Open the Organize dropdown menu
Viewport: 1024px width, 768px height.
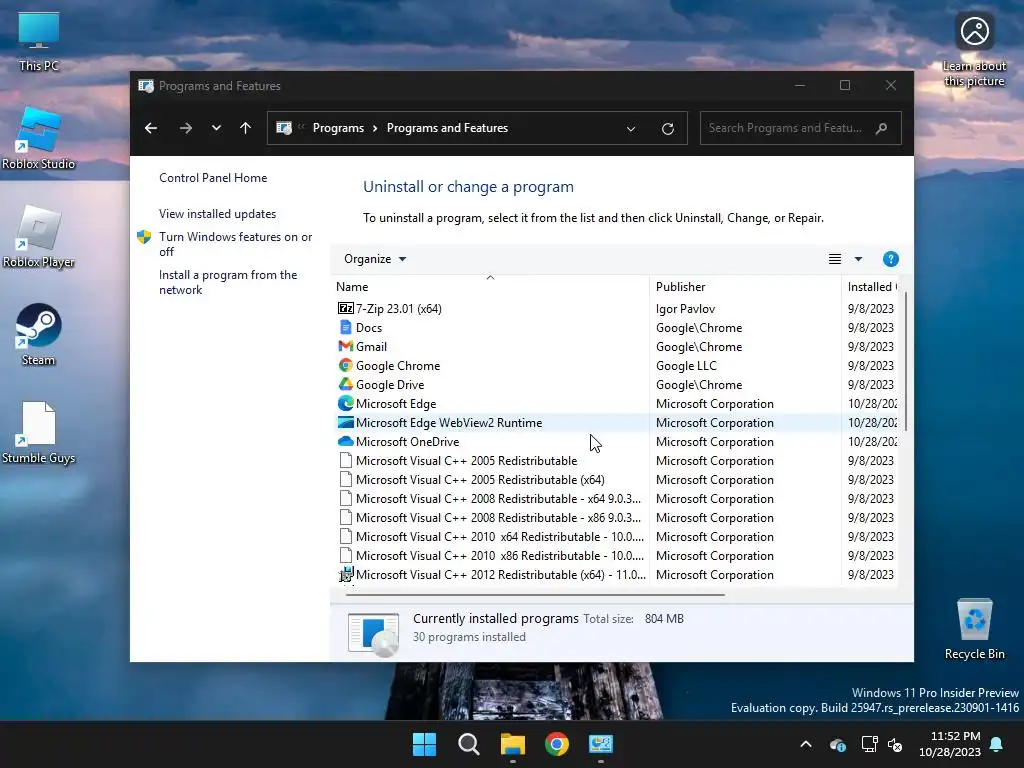tap(375, 259)
